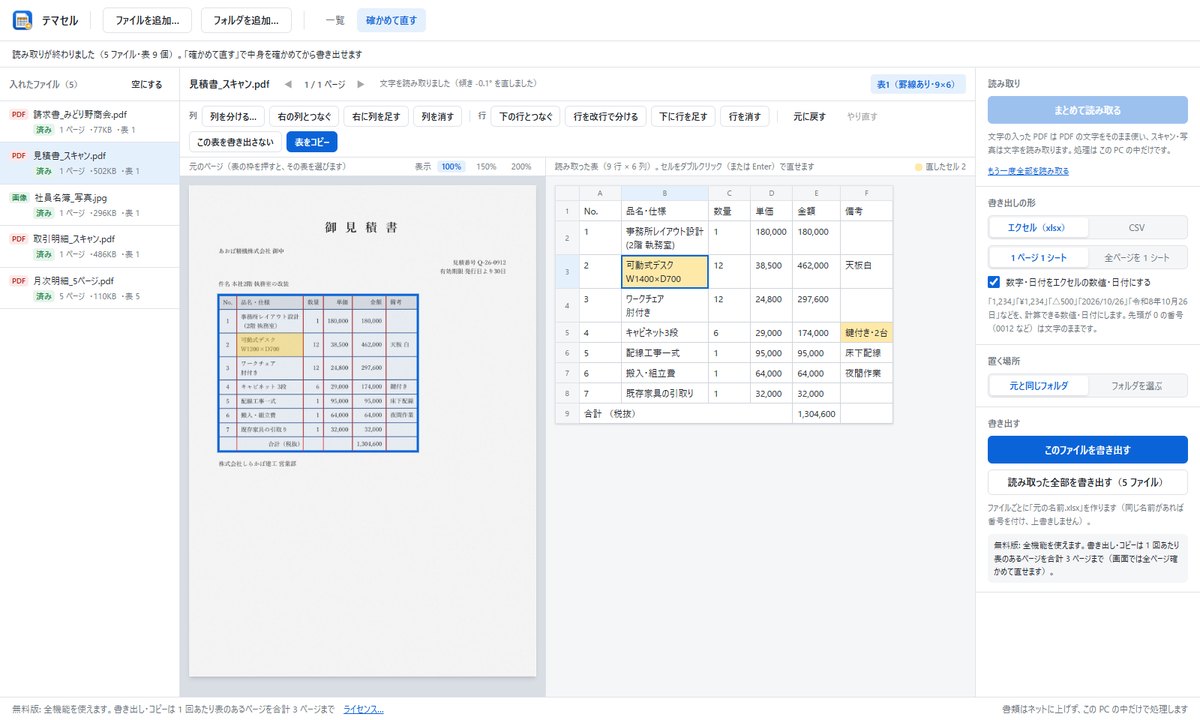Choose エクセル（xlsx） export format

tap(1038, 227)
